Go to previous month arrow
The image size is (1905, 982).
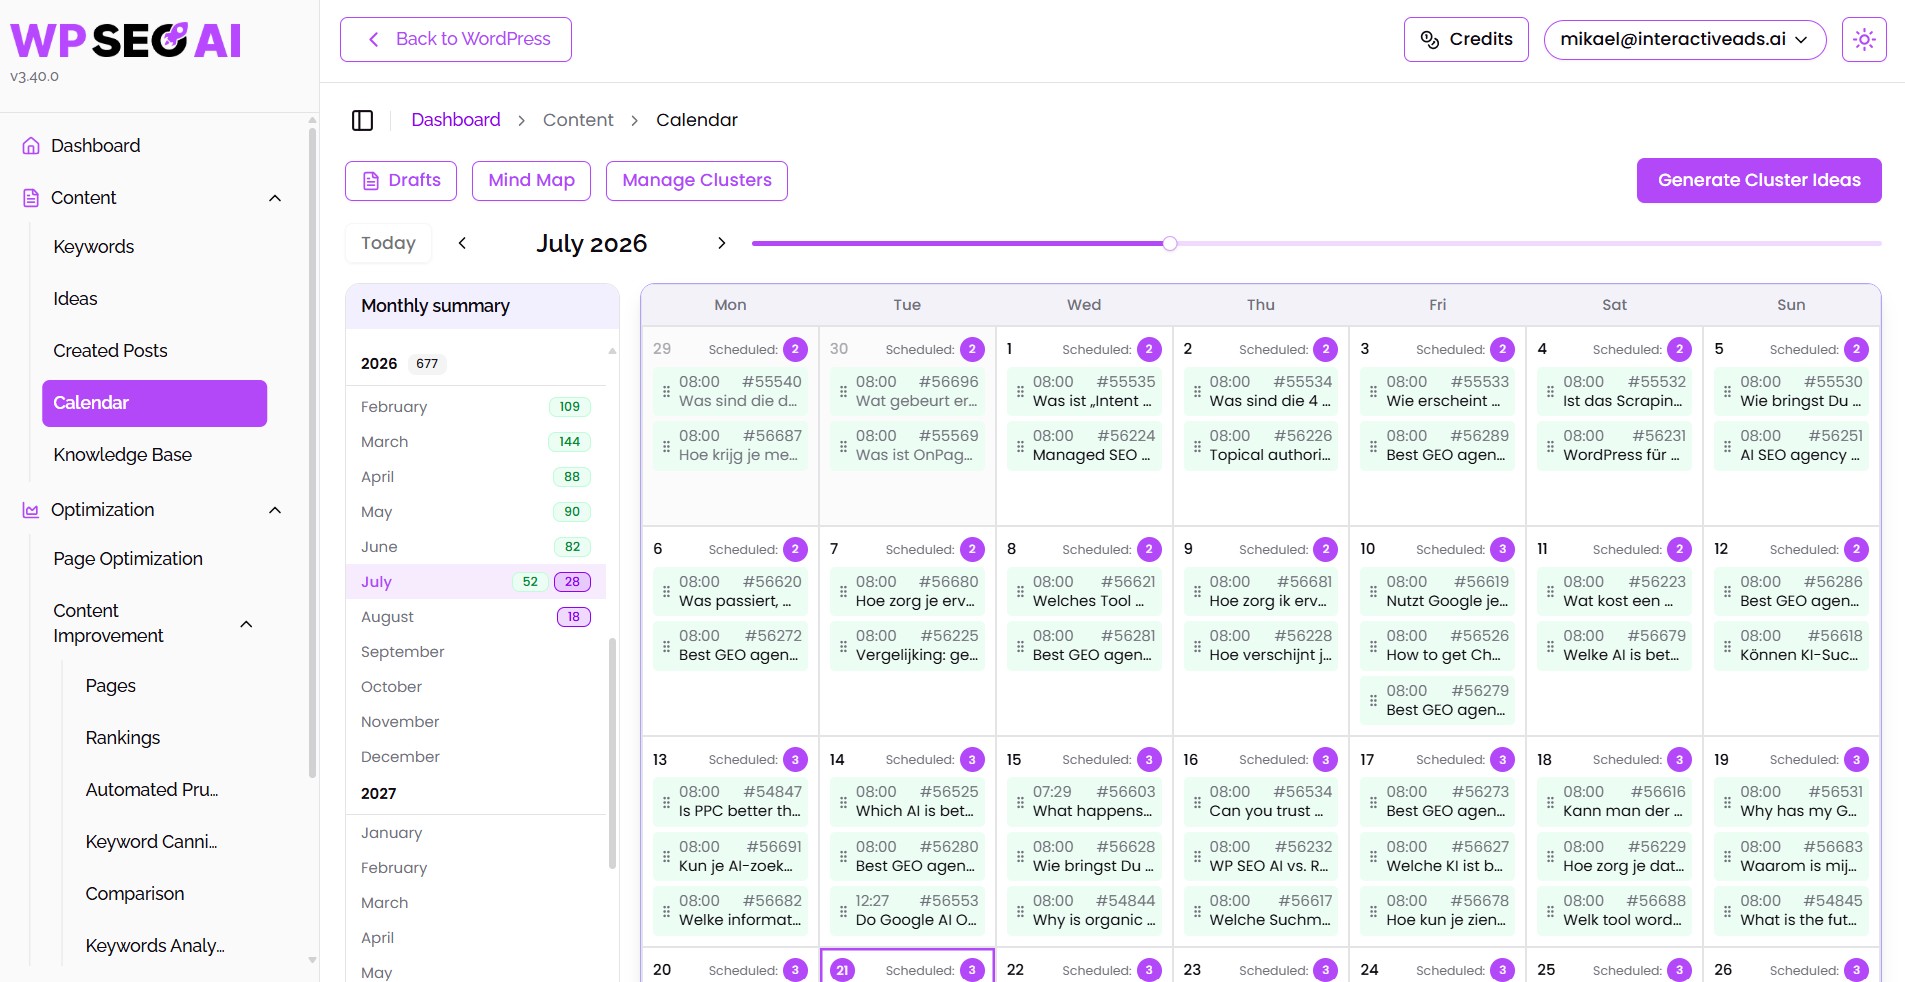462,243
